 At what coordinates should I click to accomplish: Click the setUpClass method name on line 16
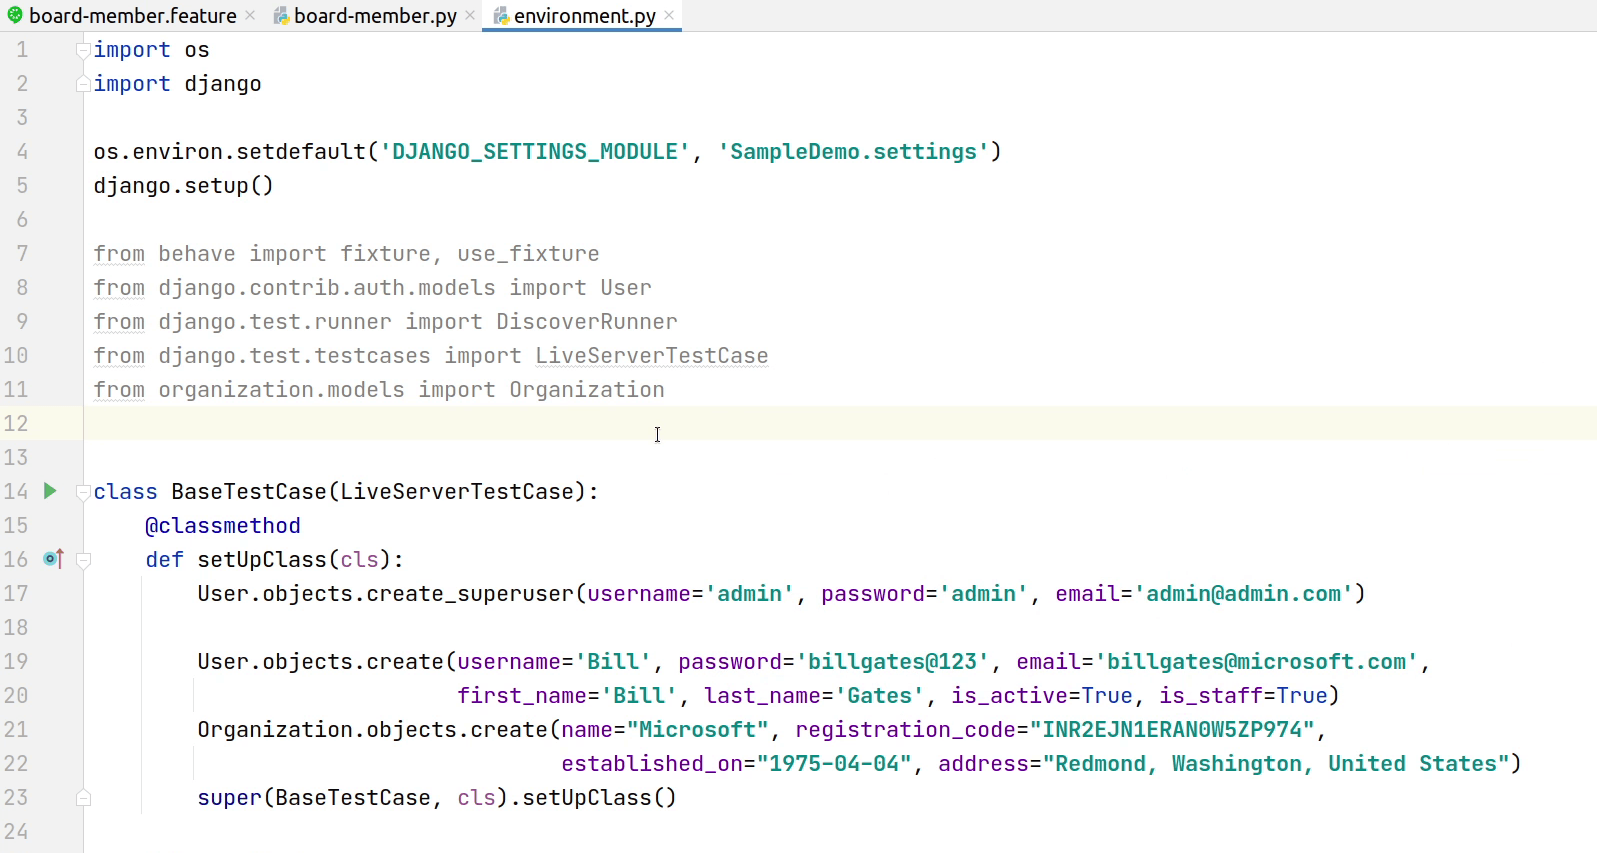tap(262, 559)
